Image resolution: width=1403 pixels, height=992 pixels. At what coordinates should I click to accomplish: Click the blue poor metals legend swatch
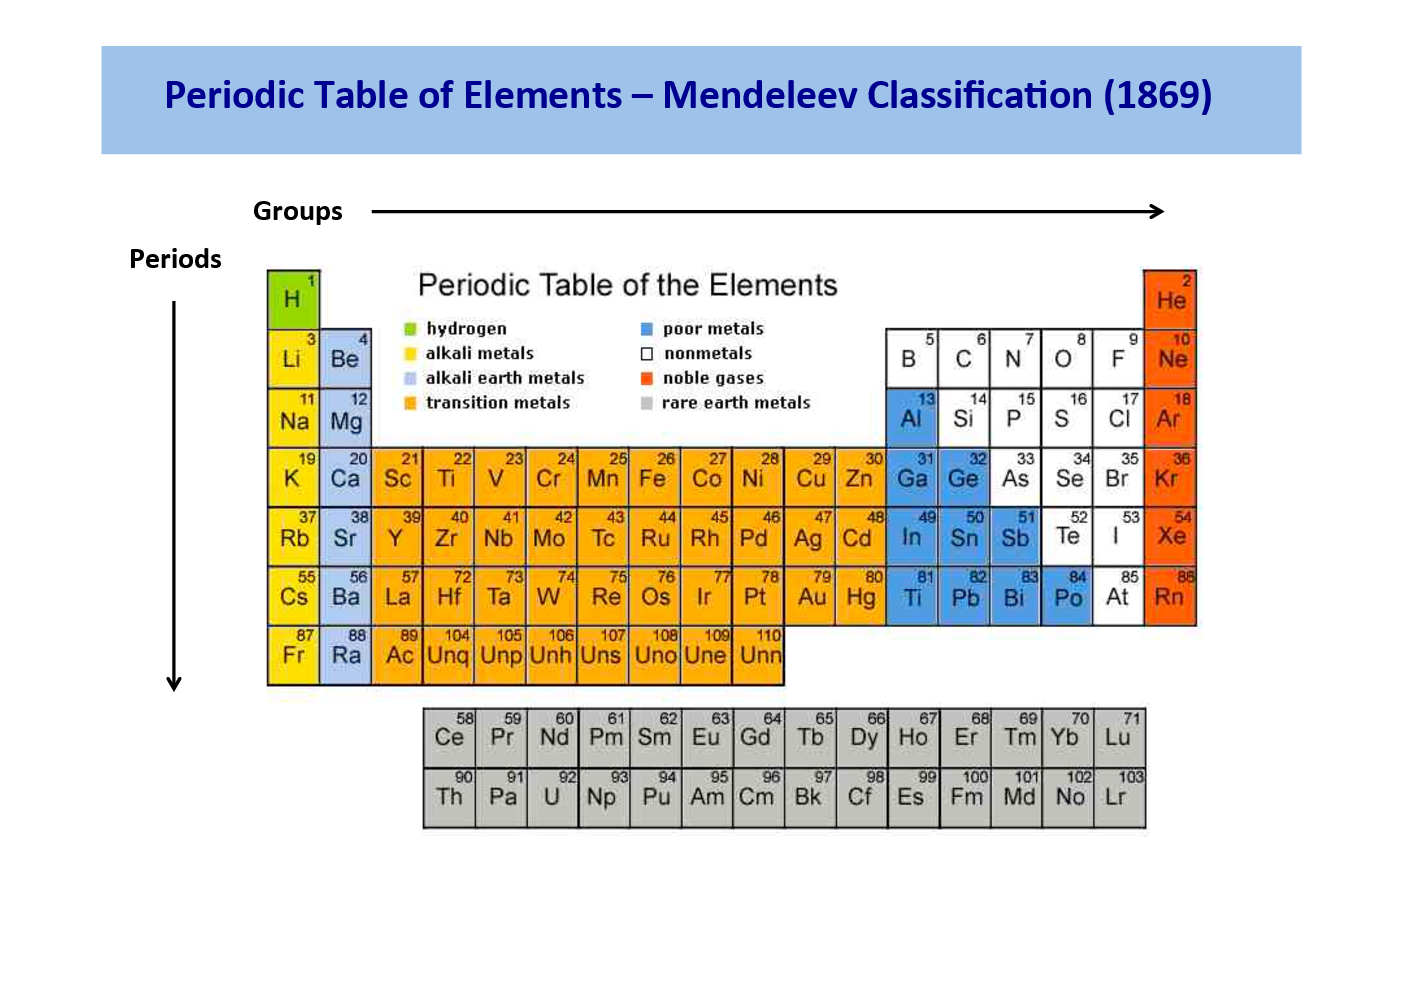[x=646, y=328]
